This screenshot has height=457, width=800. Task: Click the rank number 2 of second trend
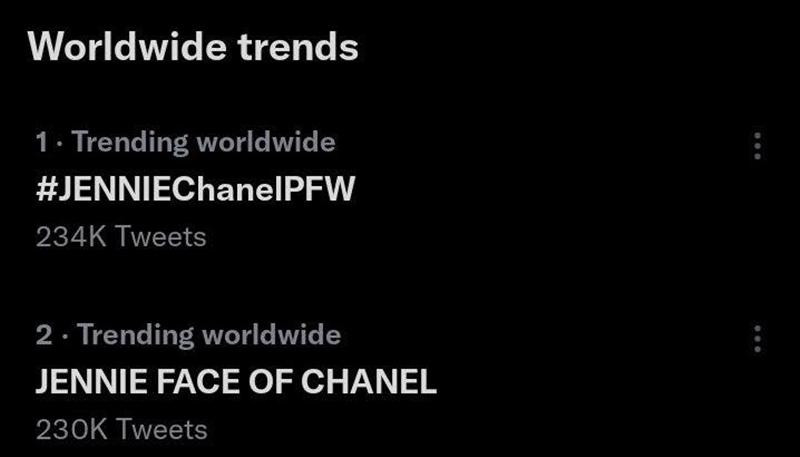coord(43,334)
